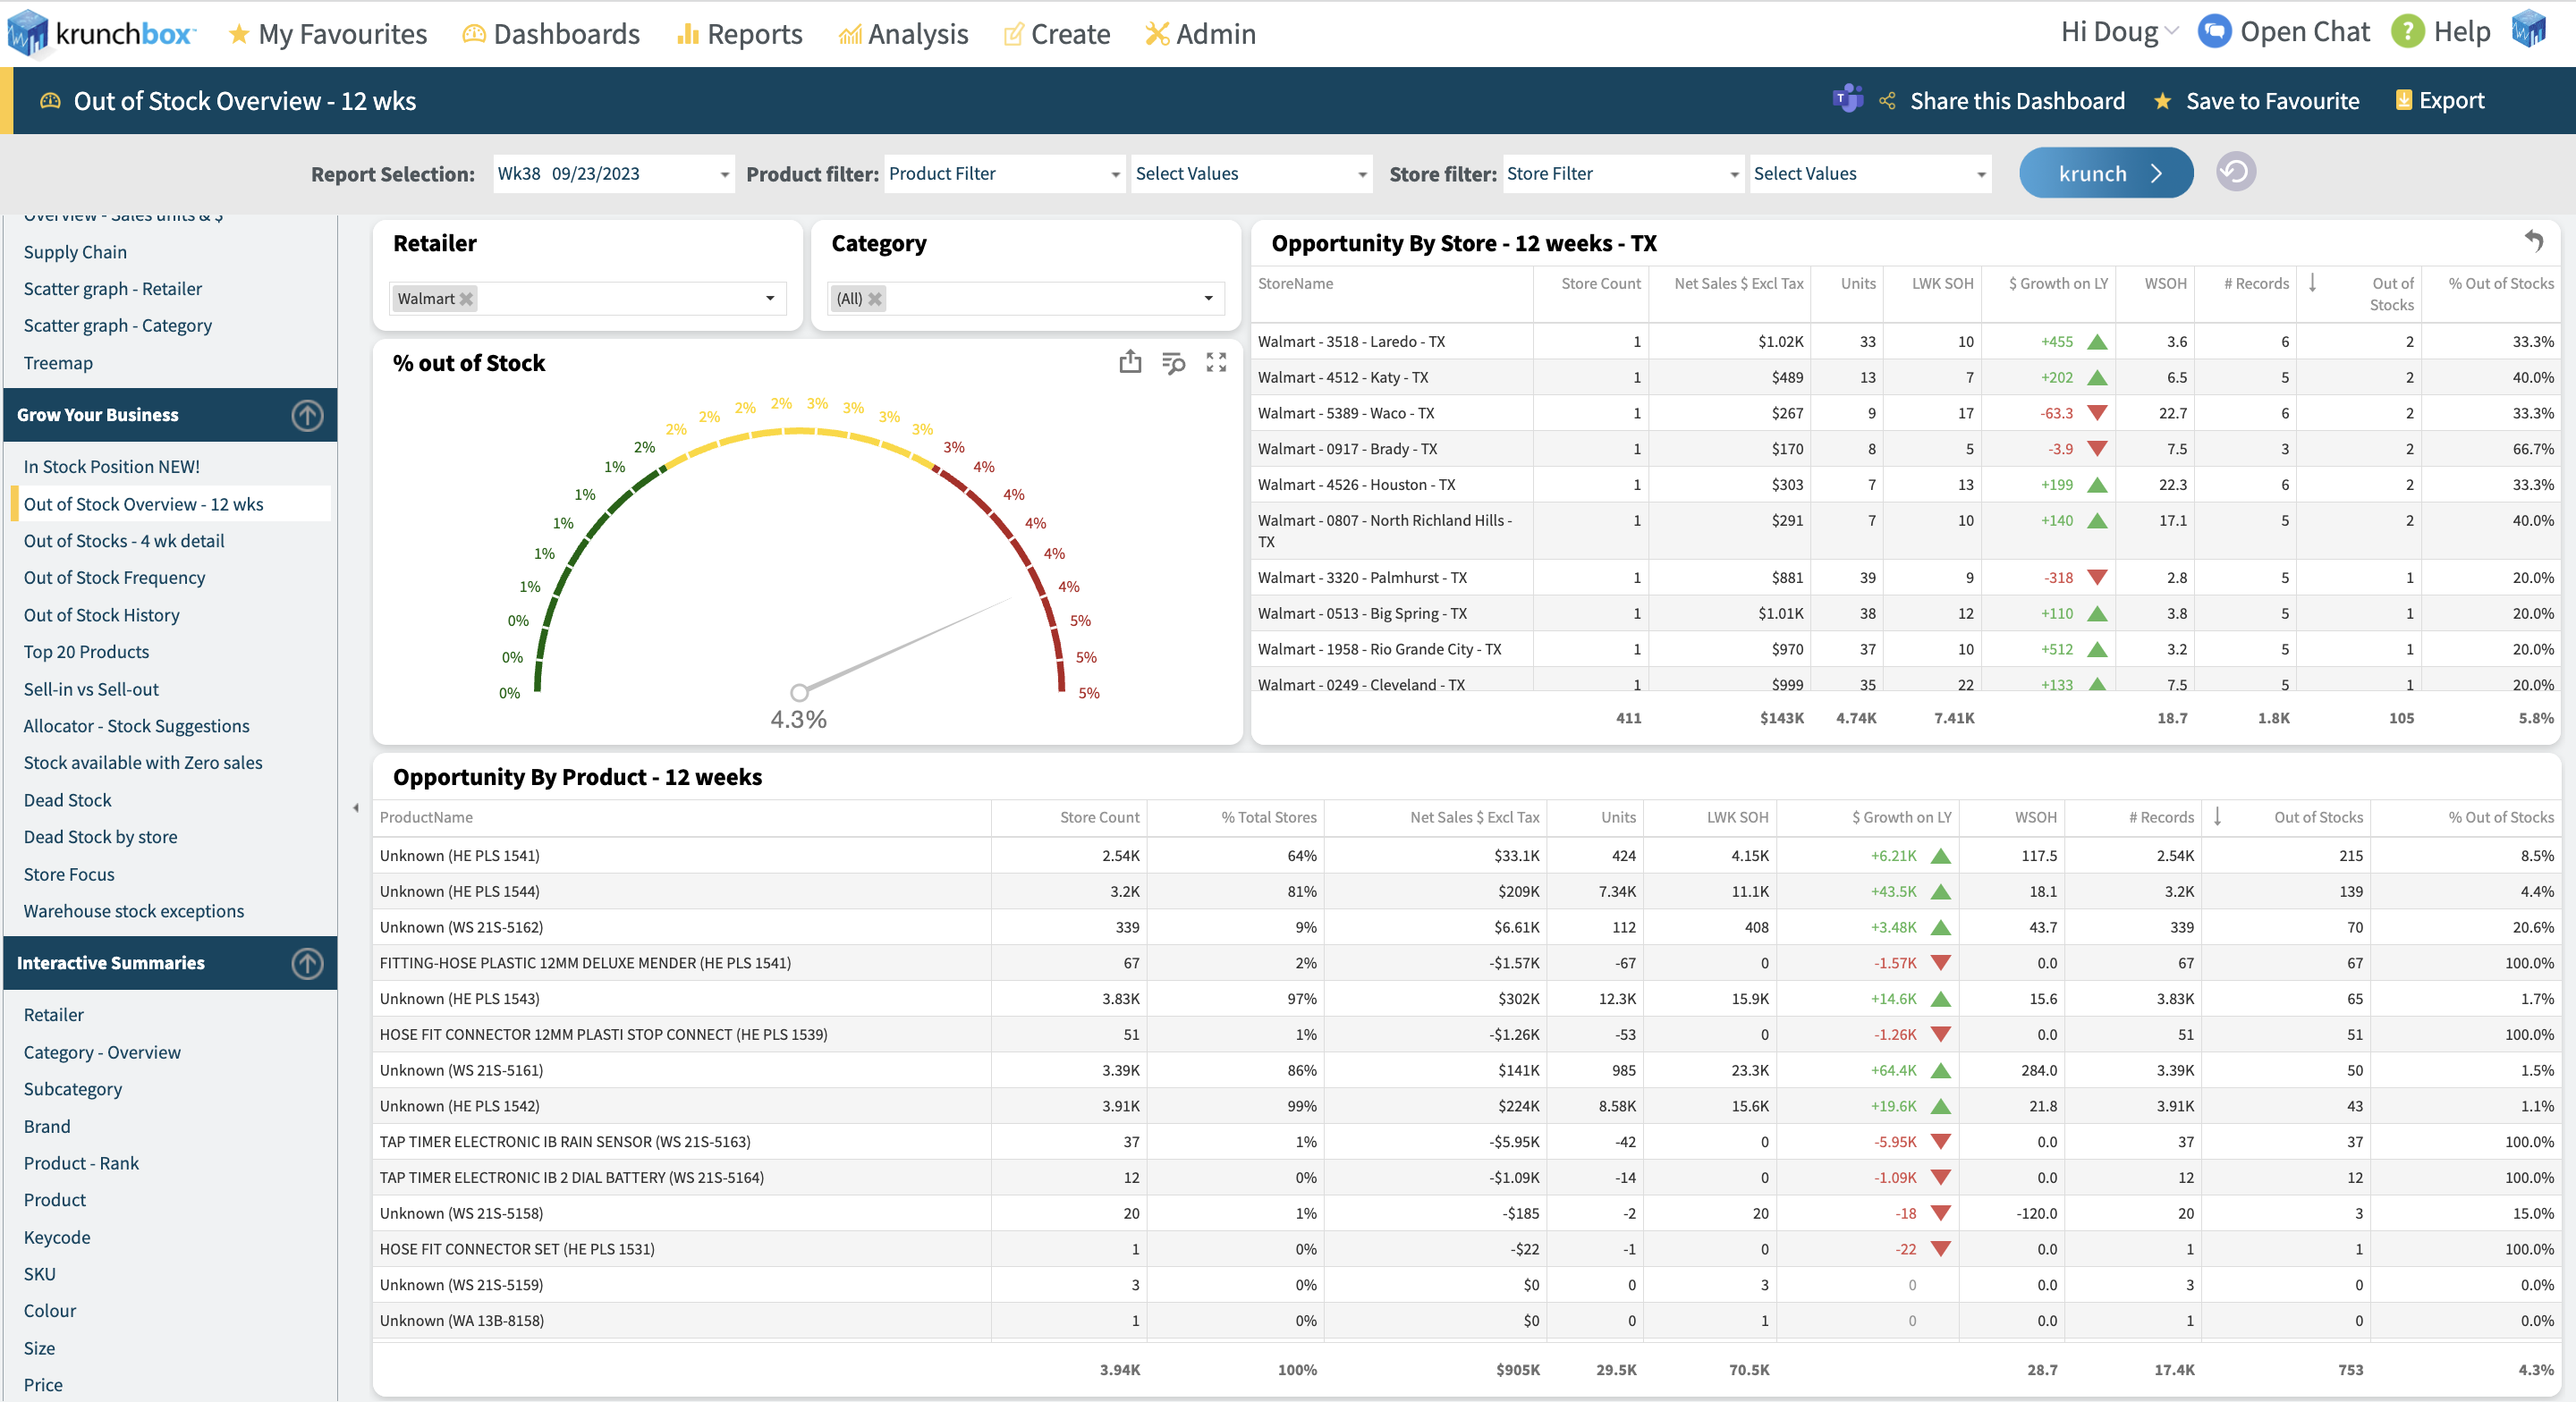Open the Dead Stock by store report

100,837
